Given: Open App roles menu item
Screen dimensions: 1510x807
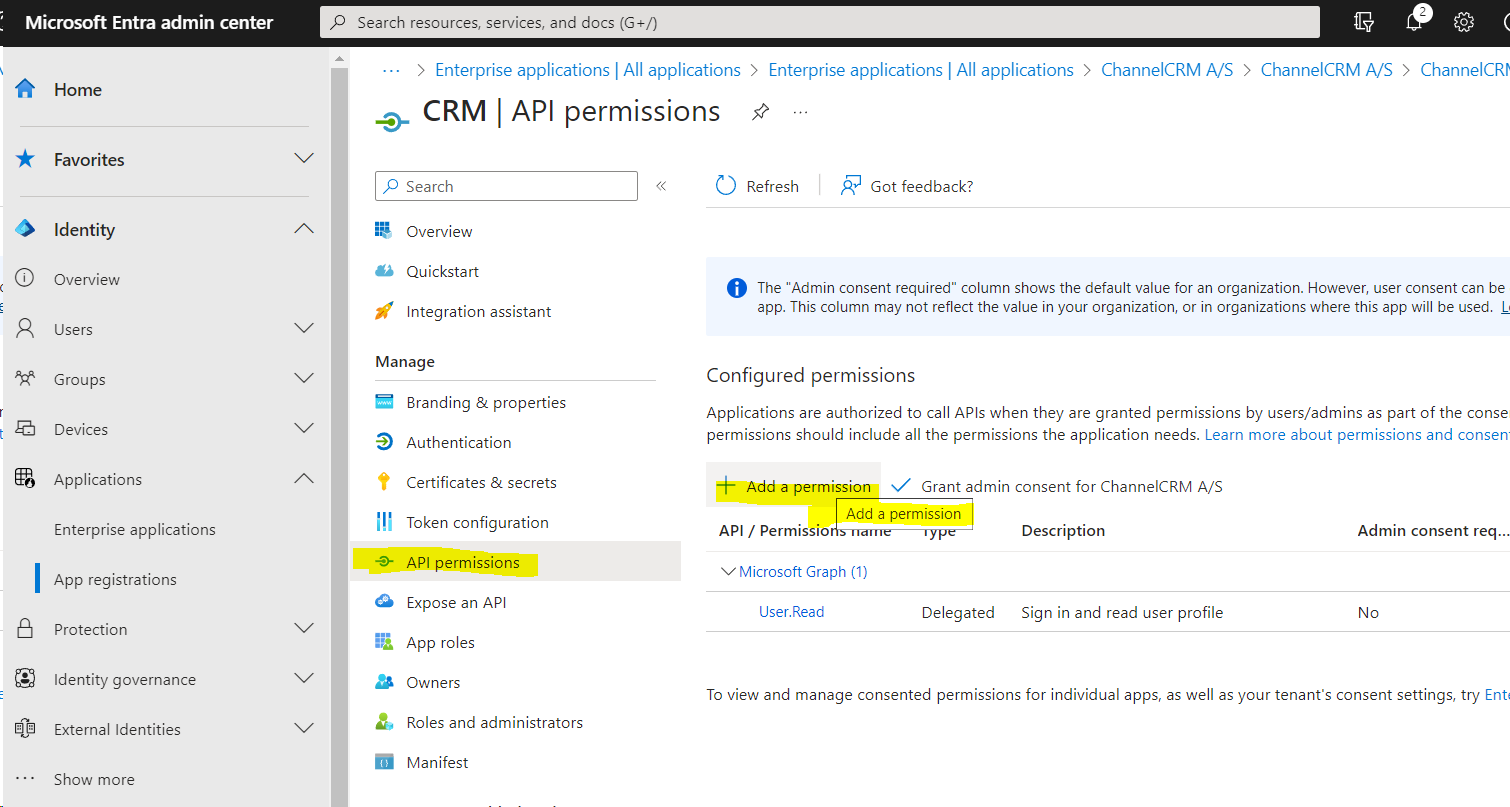Looking at the screenshot, I should tap(440, 642).
